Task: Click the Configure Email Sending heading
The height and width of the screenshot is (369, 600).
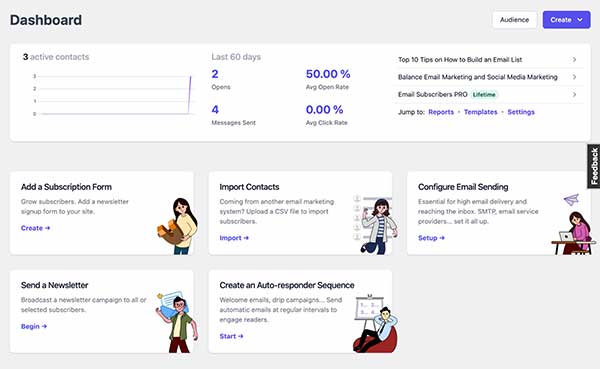Action: [463, 187]
